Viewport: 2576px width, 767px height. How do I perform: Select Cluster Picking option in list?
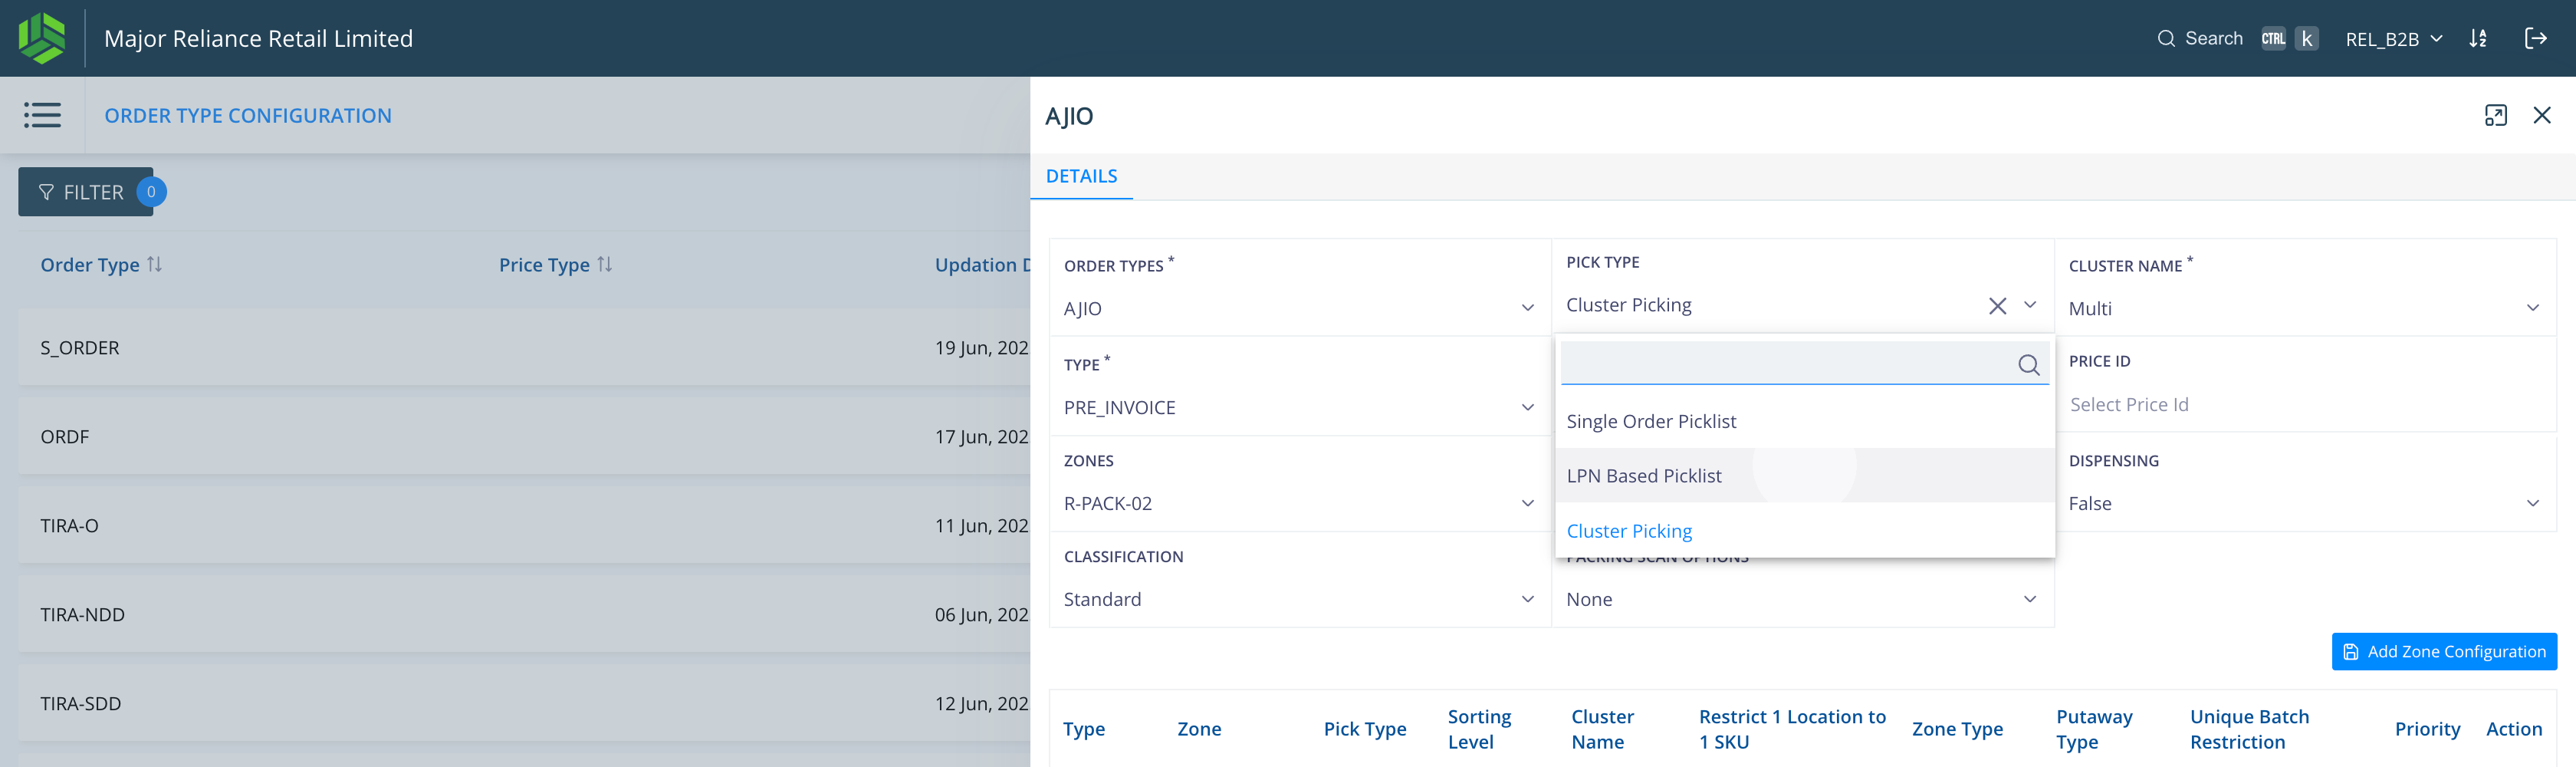pyautogui.click(x=1804, y=531)
